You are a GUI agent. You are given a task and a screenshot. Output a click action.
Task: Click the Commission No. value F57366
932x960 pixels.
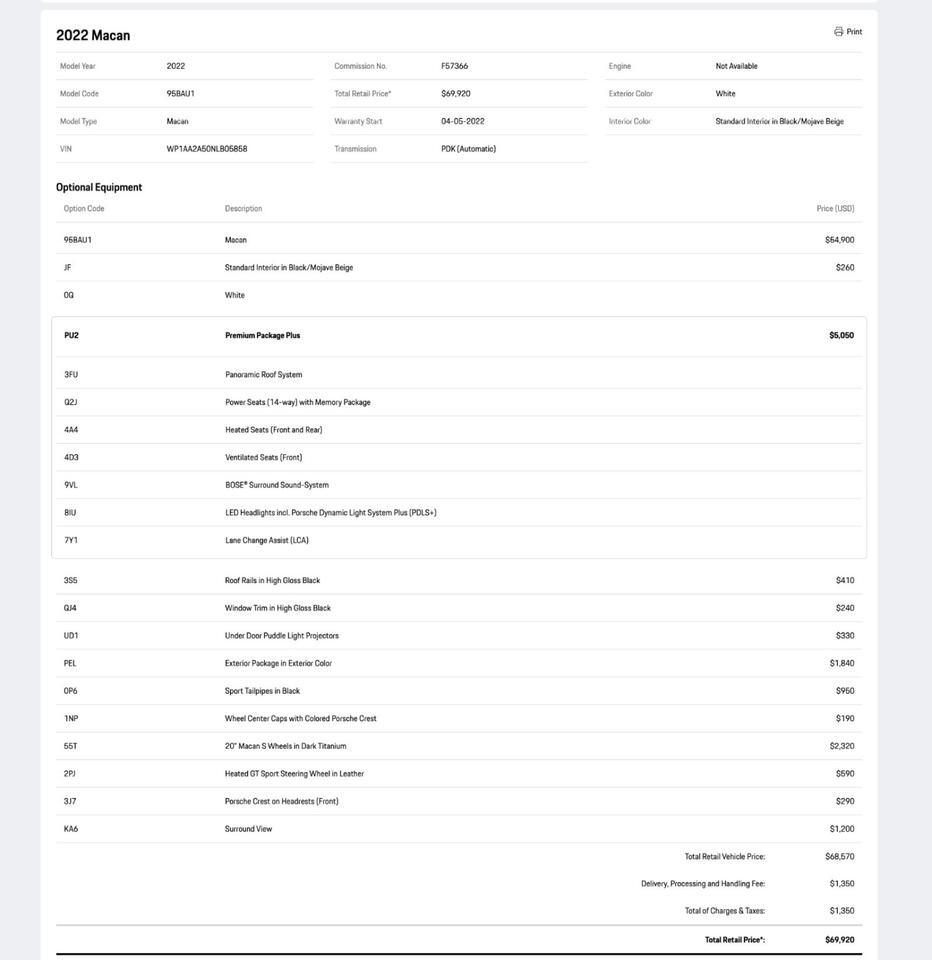[455, 66]
